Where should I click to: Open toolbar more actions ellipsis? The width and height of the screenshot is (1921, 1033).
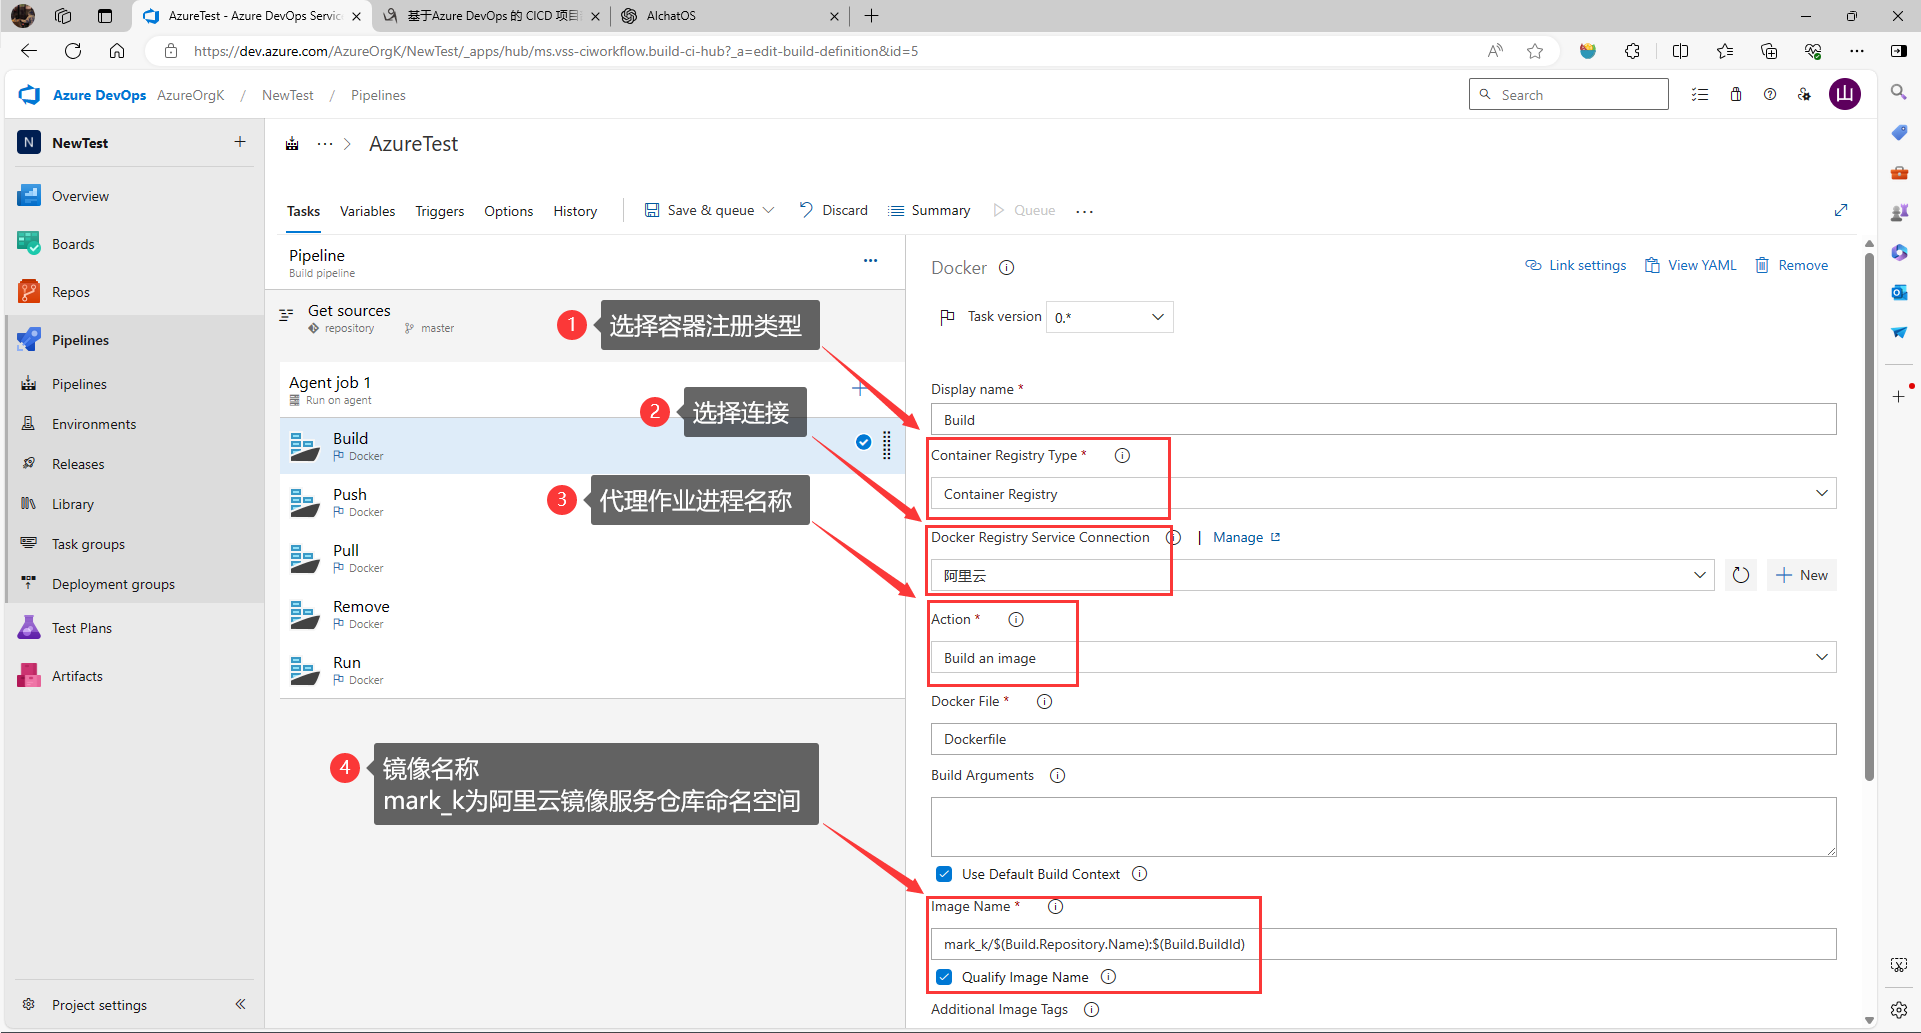click(1084, 211)
